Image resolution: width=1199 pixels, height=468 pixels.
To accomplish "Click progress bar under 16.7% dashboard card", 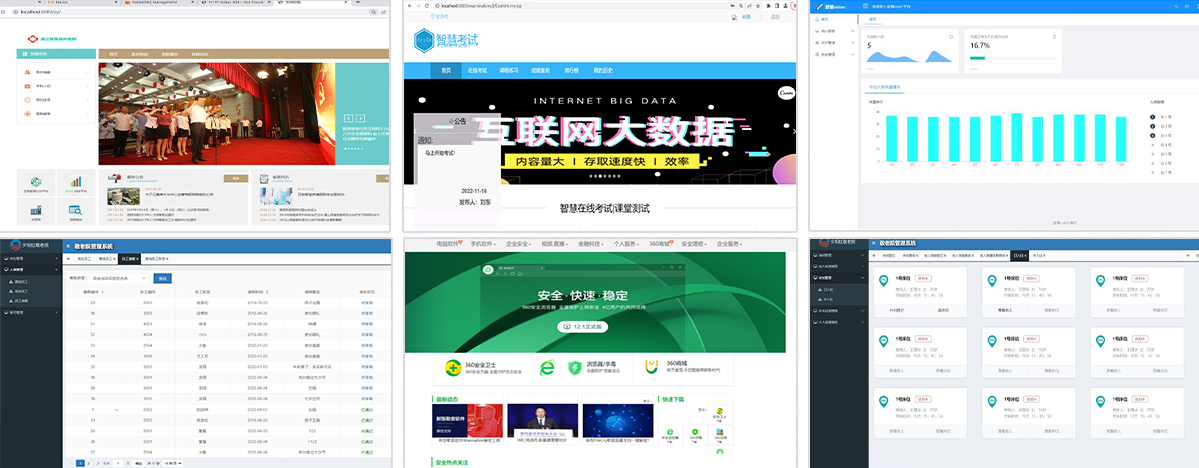I will pos(1013,57).
